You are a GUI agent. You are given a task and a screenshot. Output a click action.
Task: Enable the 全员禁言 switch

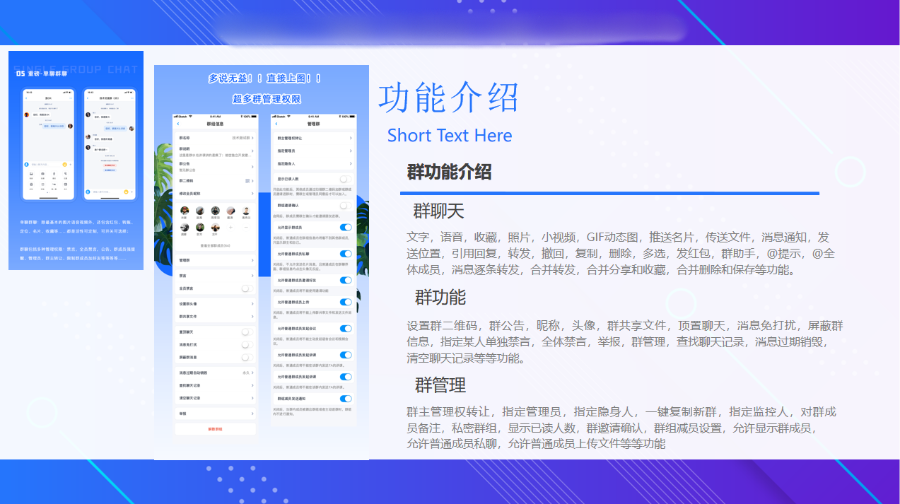[246, 288]
